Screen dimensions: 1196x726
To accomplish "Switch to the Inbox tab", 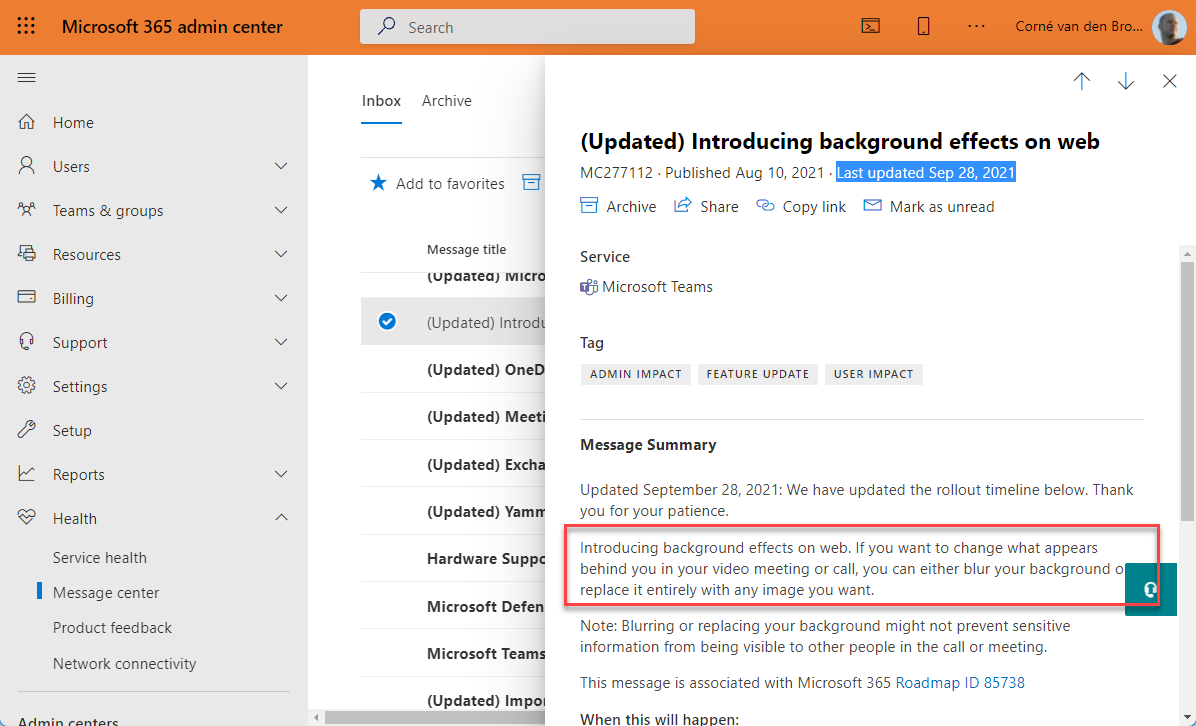I will [x=381, y=101].
